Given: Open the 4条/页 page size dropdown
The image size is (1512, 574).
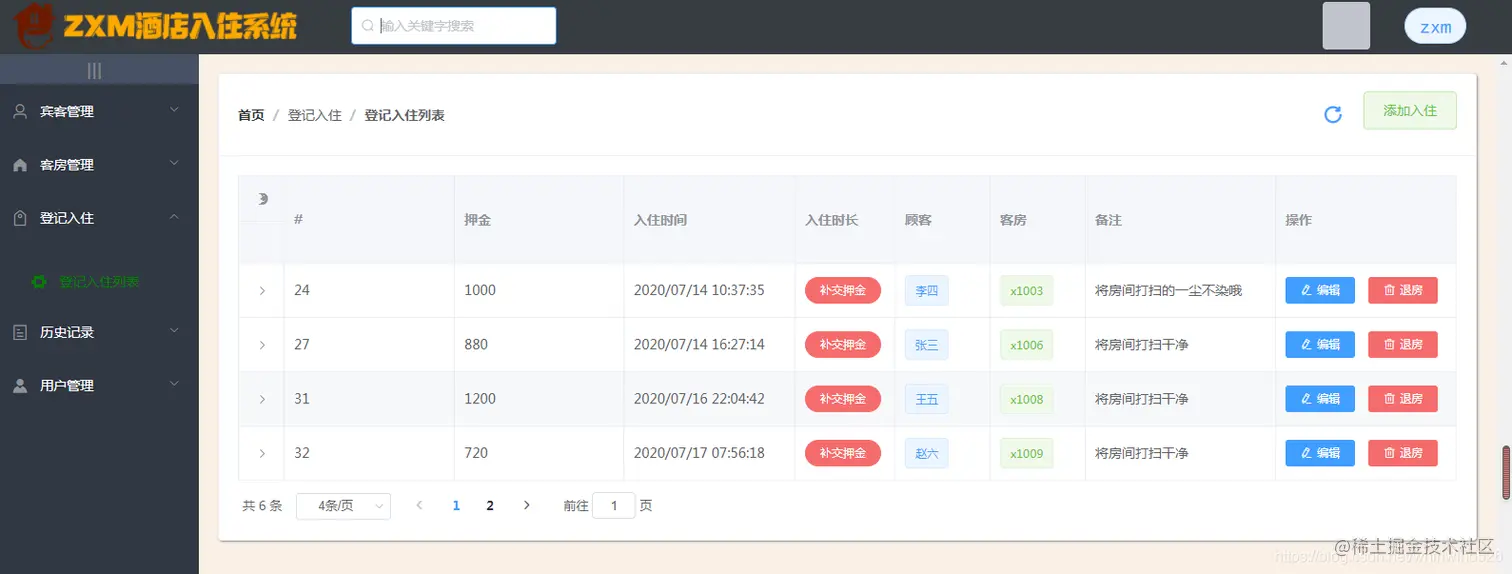Looking at the screenshot, I should tap(343, 506).
